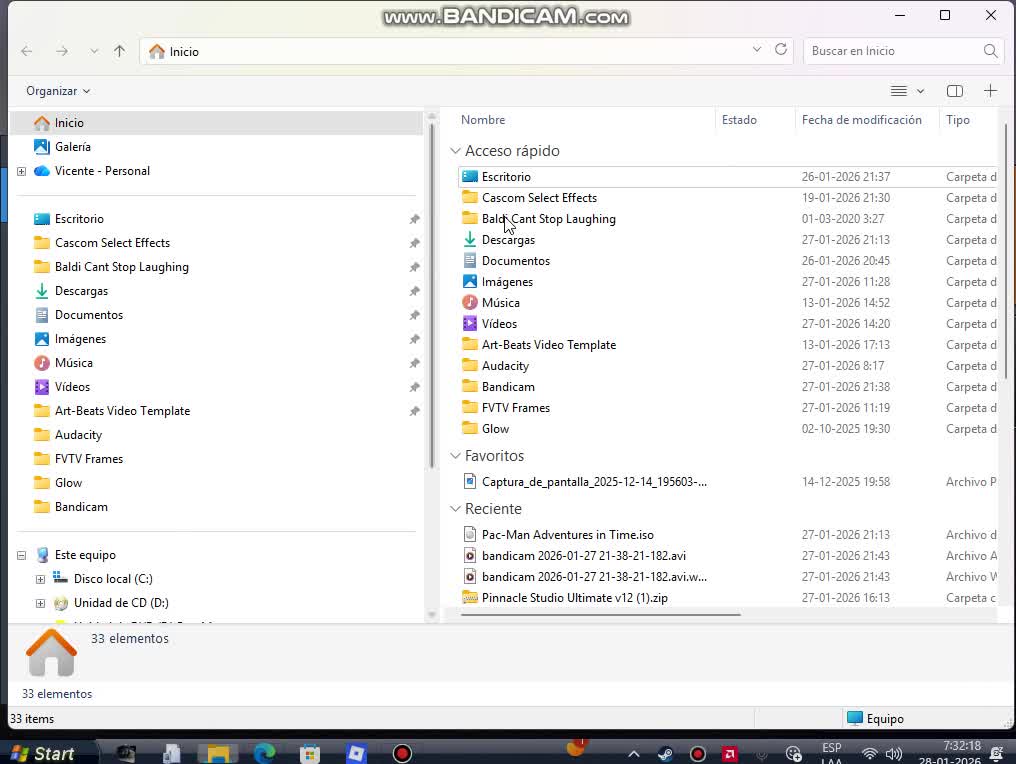Screen dimensions: 1016x764
Task: Open the Organizar dropdown menu
Action: coord(58,91)
